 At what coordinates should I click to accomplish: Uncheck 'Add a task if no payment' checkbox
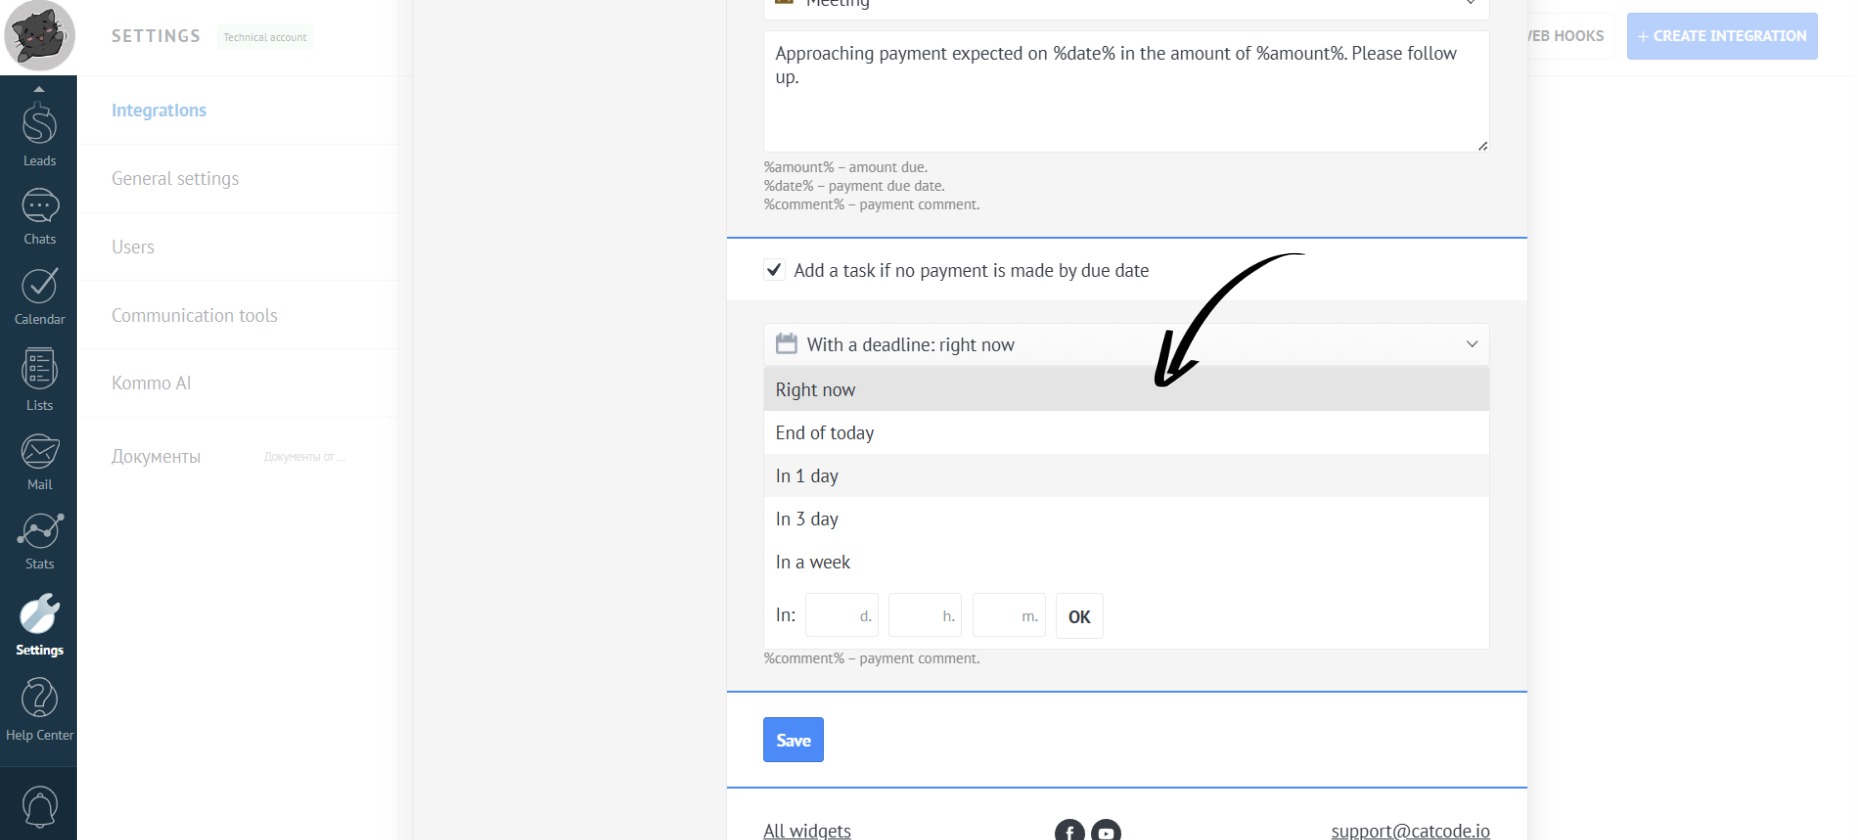[774, 270]
